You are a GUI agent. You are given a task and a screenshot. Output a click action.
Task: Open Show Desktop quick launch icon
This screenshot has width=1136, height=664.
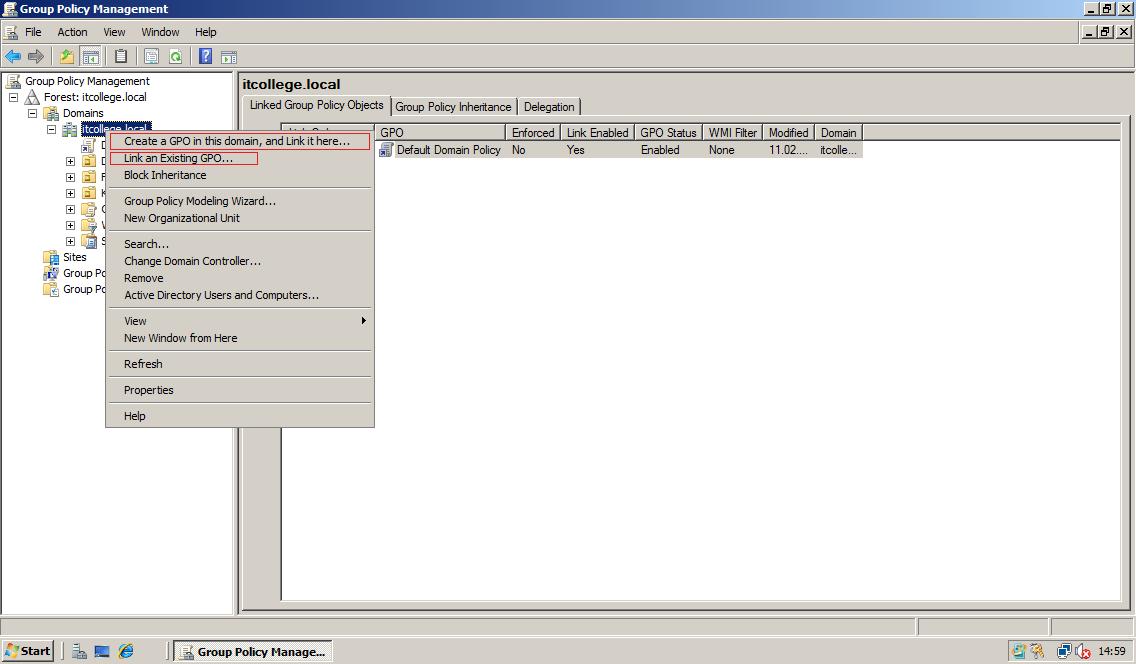102,651
